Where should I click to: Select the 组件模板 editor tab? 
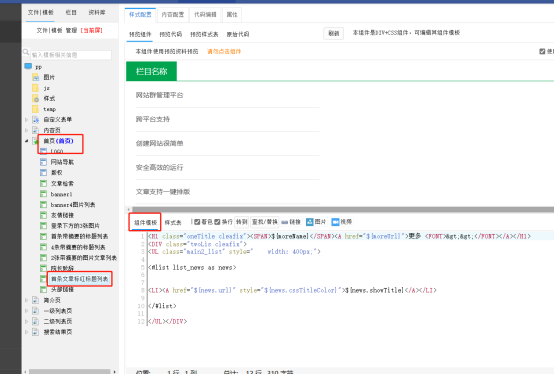tap(145, 222)
